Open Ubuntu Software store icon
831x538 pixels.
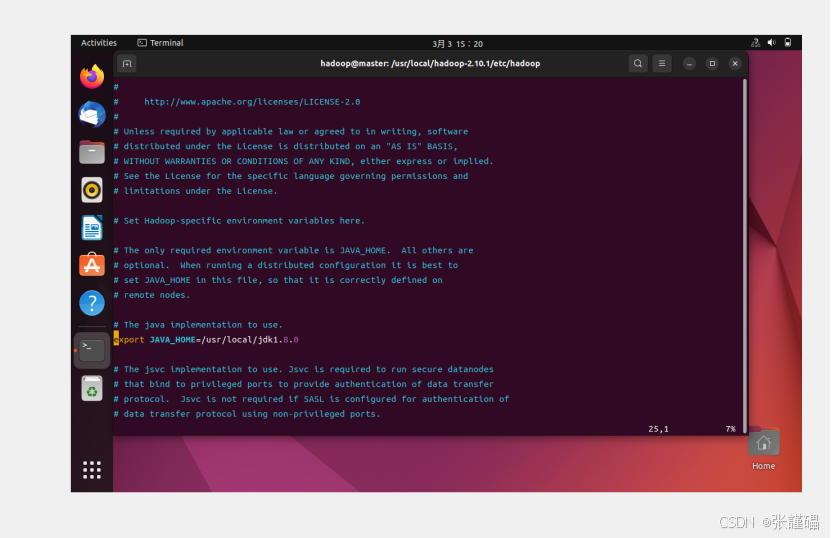click(92, 264)
